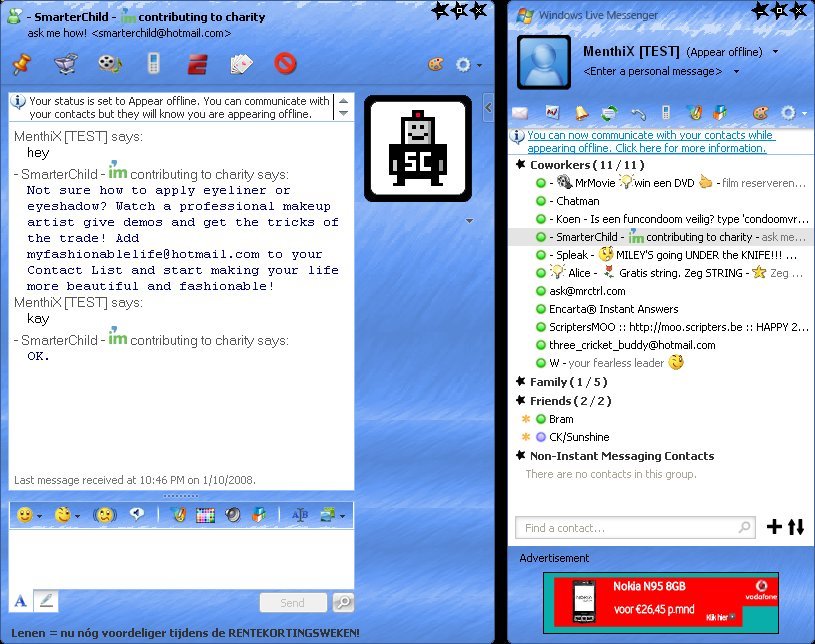Click the shopping cart share files icon

[66, 64]
